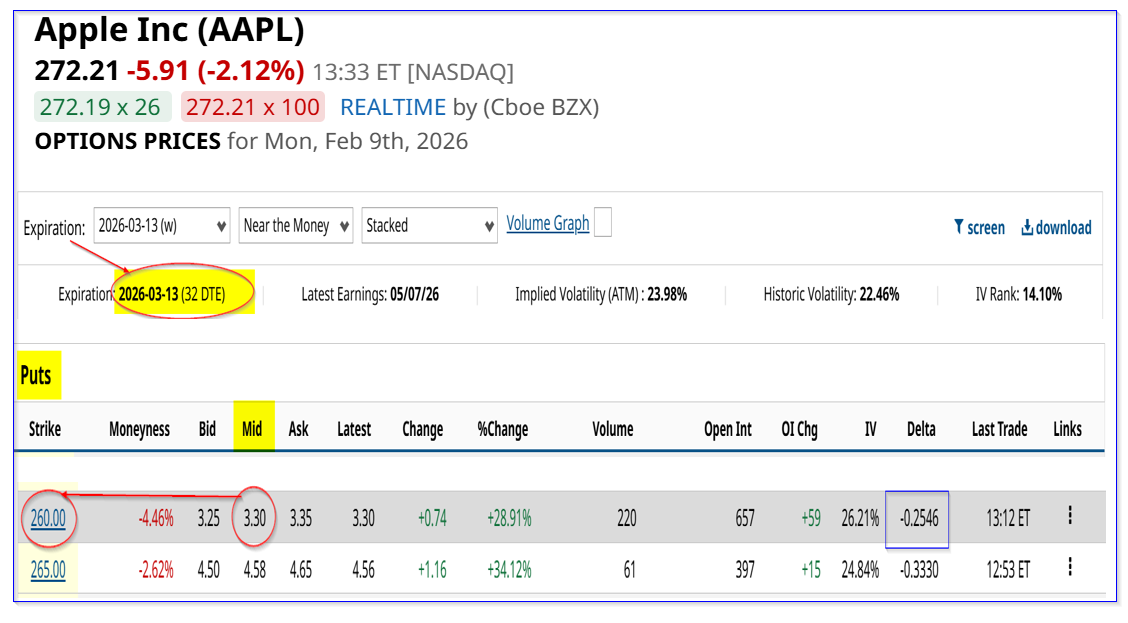
Task: Sort by the Moneyness column header
Action: (139, 429)
